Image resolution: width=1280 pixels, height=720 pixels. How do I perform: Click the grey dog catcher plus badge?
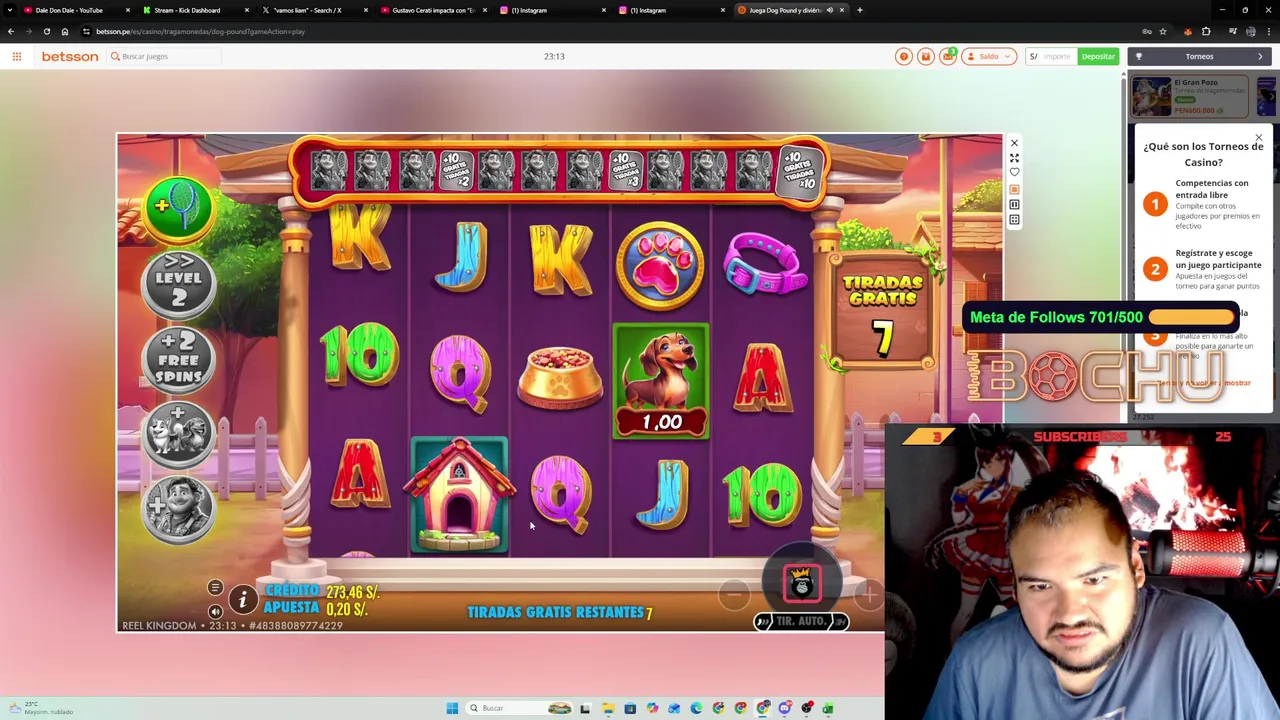(178, 509)
